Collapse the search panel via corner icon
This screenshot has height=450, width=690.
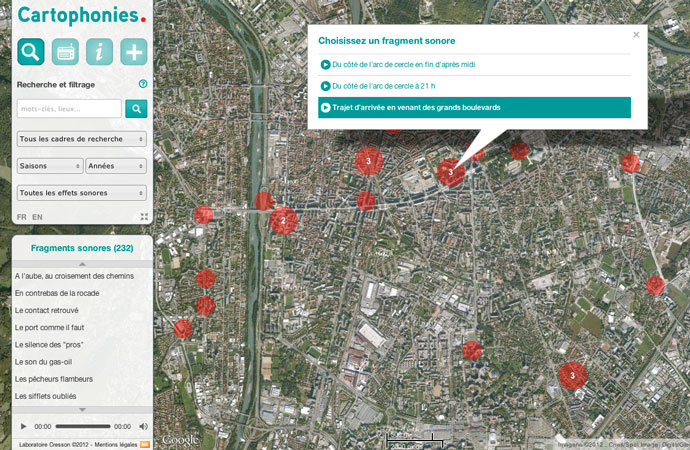pos(144,216)
